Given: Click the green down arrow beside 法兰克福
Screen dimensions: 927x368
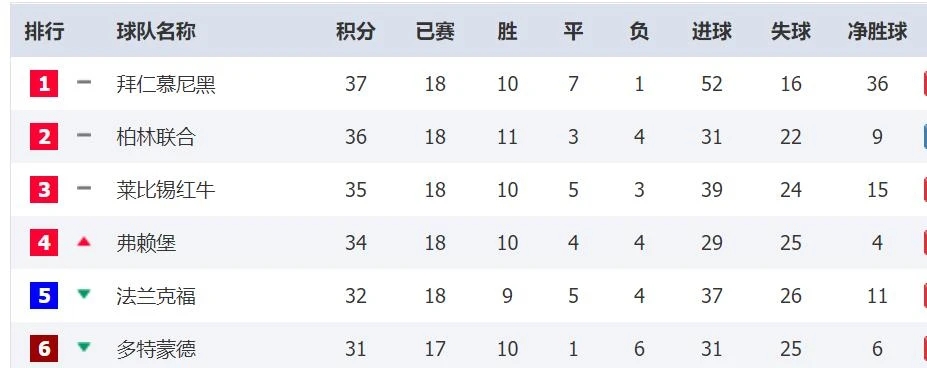Looking at the screenshot, I should [84, 293].
